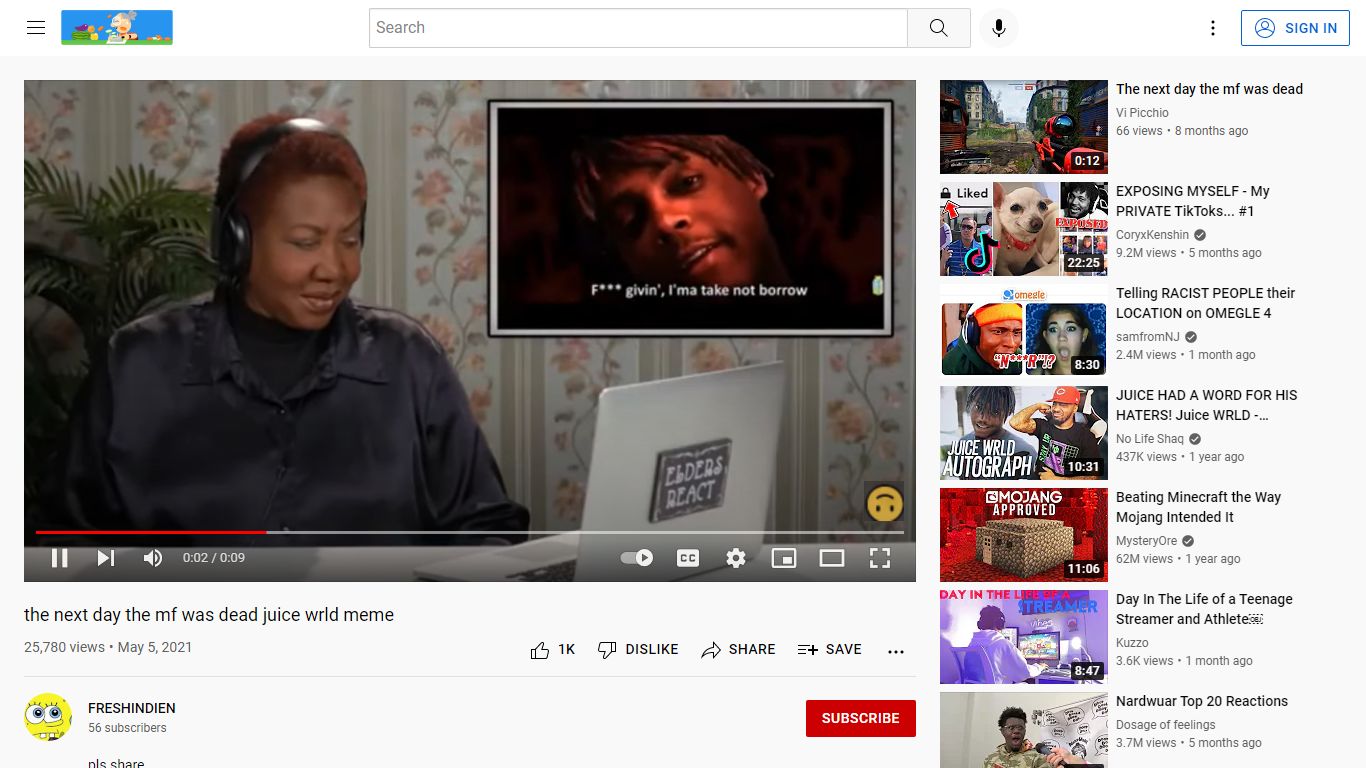The image size is (1366, 768).
Task: Enable theater mode
Action: coord(832,558)
